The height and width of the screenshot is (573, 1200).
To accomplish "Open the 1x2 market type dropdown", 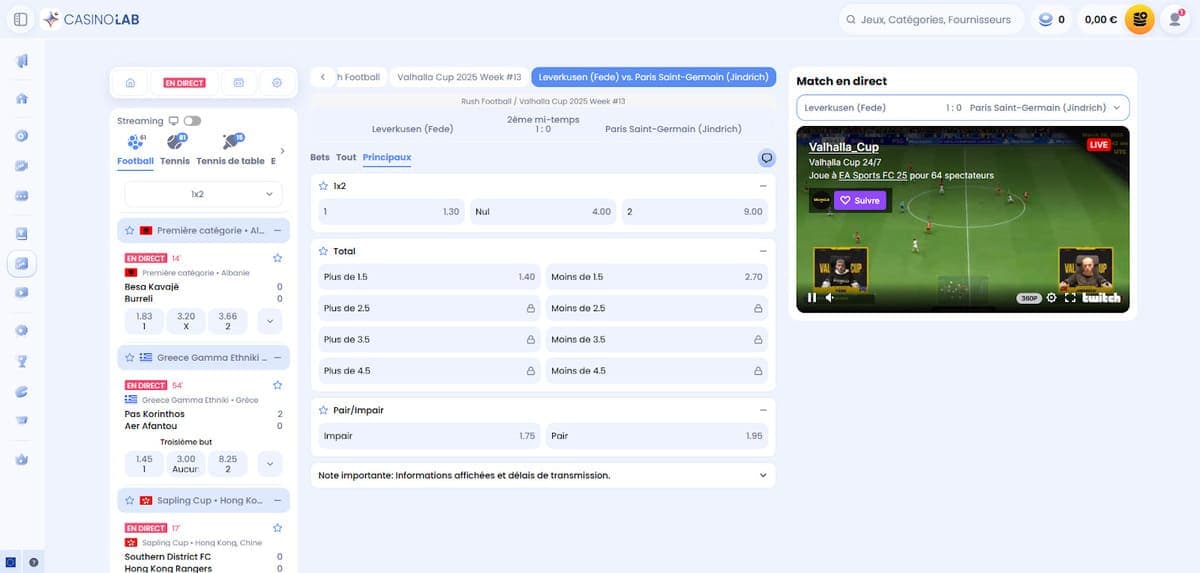I will pyautogui.click(x=203, y=194).
